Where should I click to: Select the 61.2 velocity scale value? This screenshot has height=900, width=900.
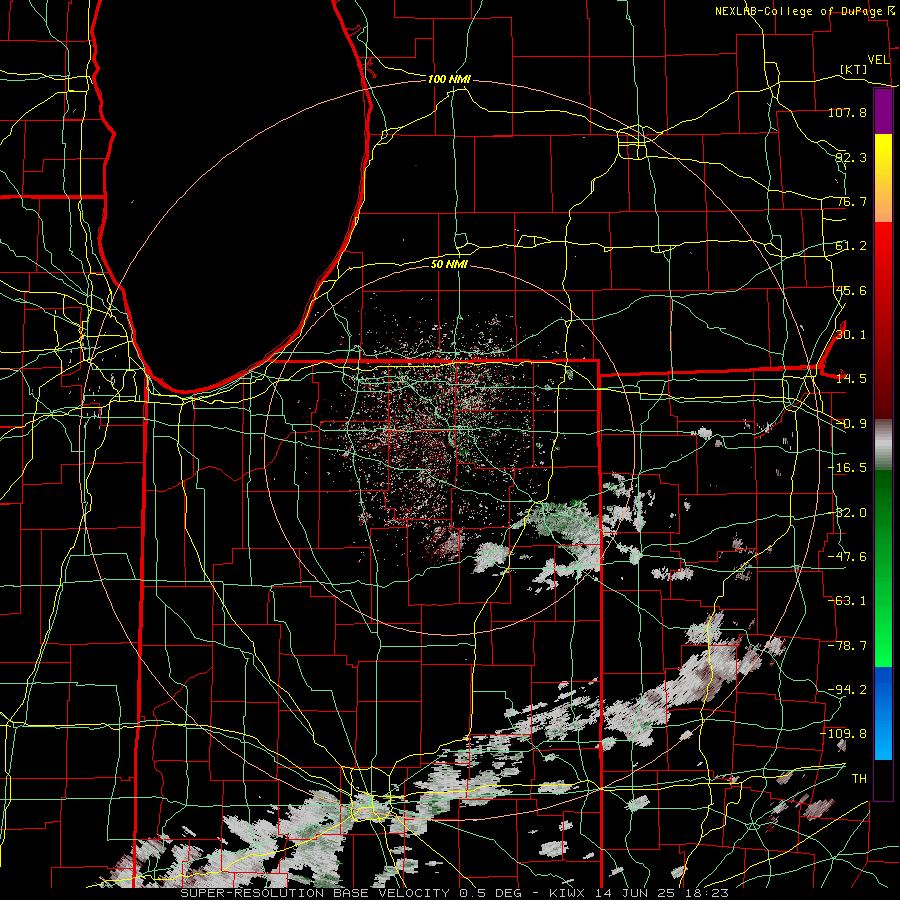pos(851,246)
